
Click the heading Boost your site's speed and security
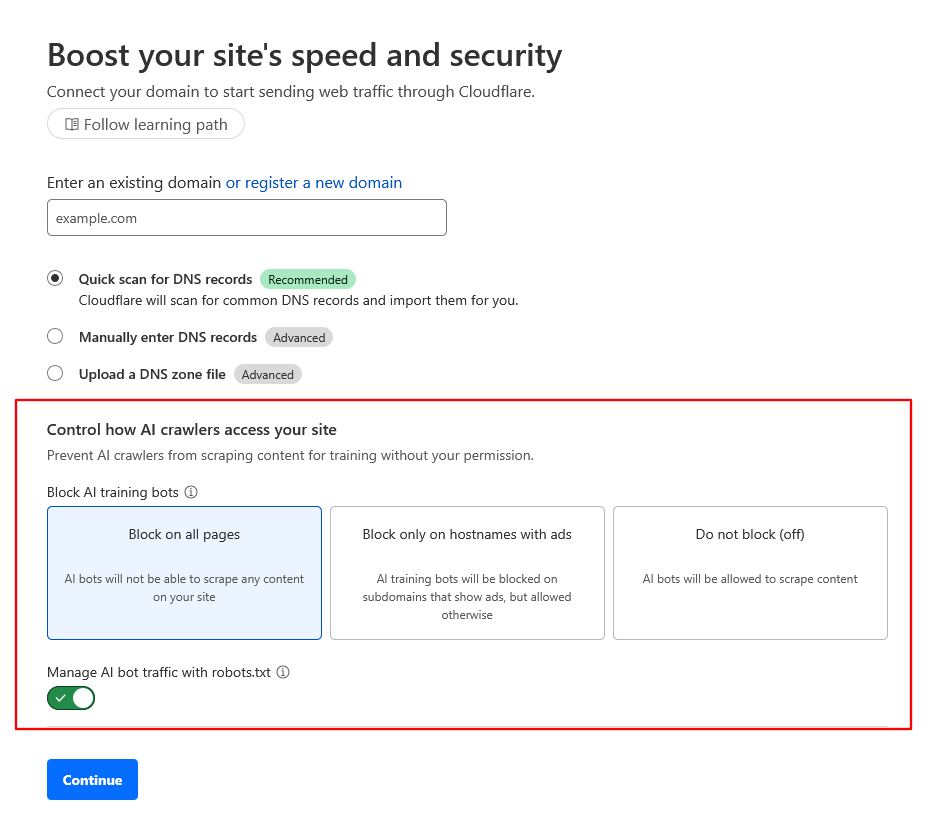[x=304, y=55]
